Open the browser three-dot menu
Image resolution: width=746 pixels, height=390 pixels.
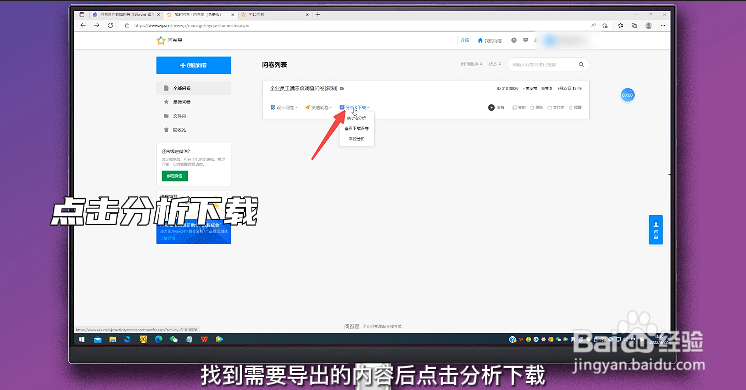[663, 25]
